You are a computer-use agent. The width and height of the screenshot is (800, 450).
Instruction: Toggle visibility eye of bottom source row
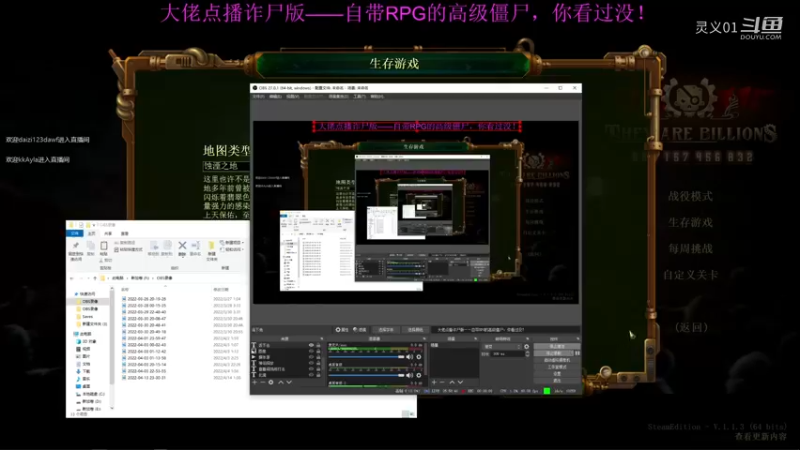[x=311, y=375]
